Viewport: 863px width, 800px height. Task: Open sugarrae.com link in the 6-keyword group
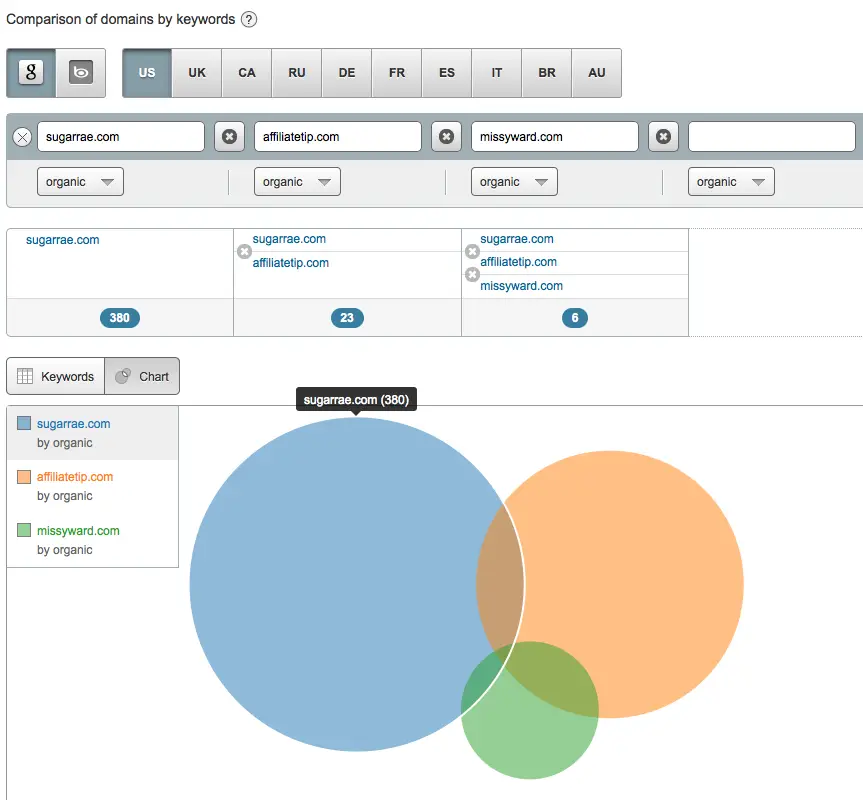517,239
